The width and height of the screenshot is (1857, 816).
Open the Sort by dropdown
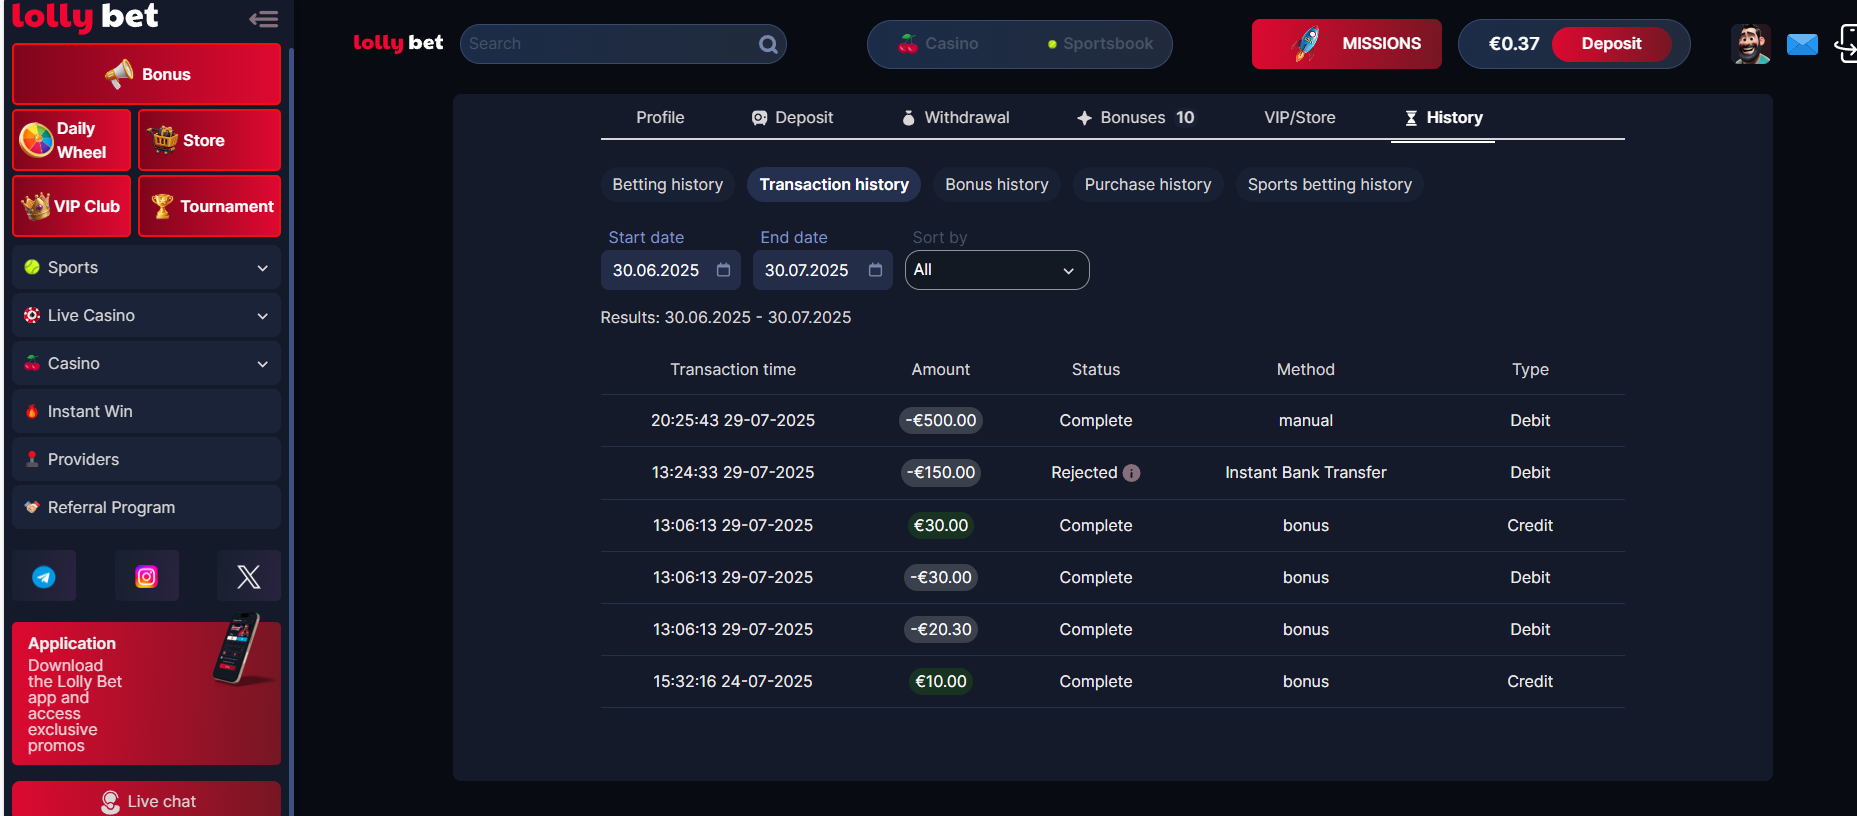996,270
